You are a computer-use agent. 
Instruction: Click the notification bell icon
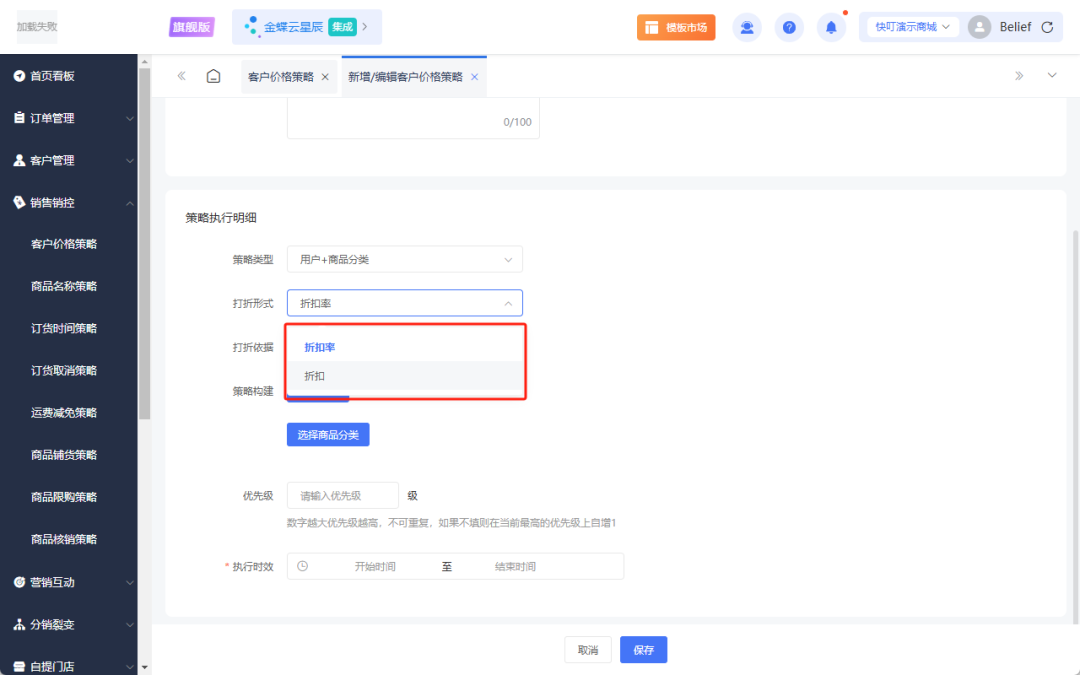[831, 26]
